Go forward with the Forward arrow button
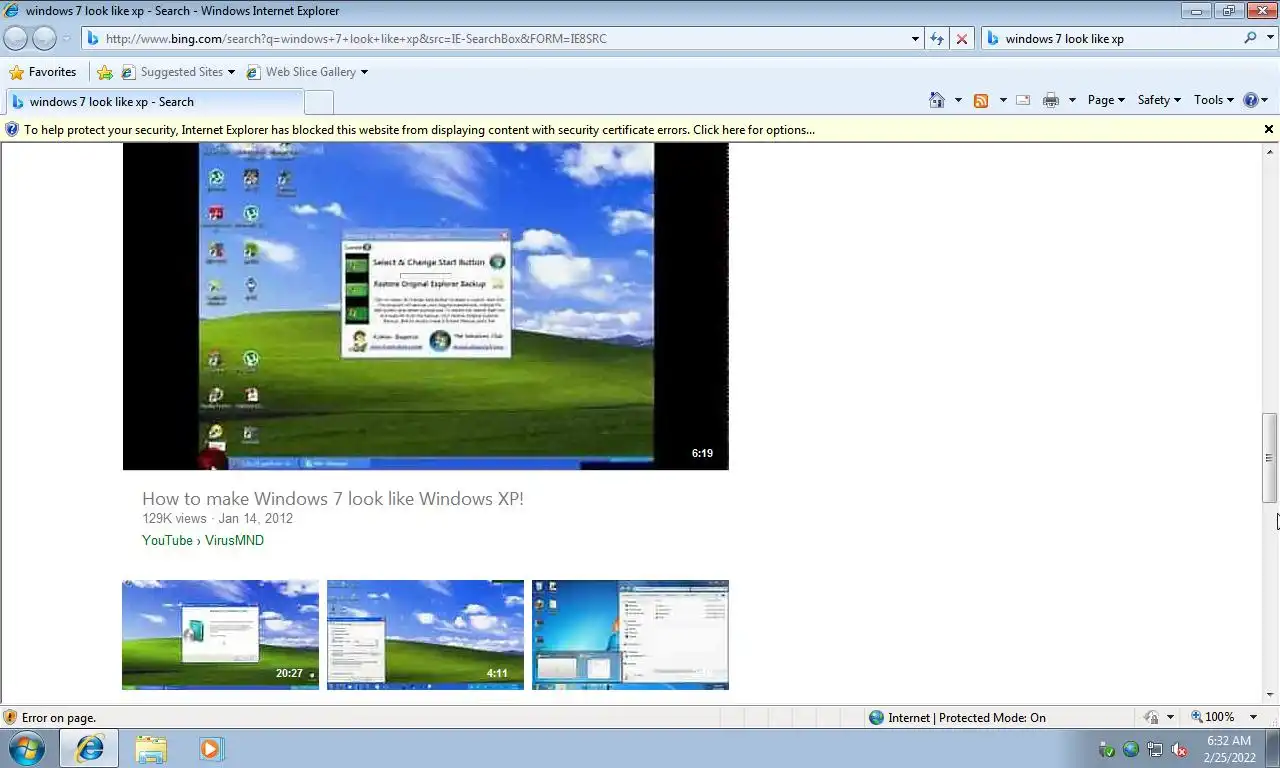Viewport: 1280px width, 768px height. coord(44,38)
